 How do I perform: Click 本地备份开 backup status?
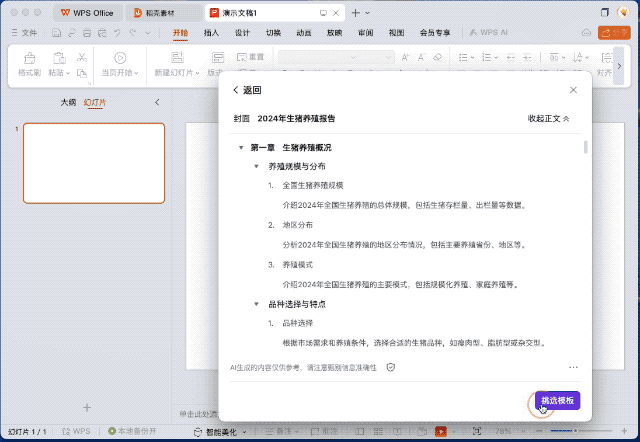[132, 431]
